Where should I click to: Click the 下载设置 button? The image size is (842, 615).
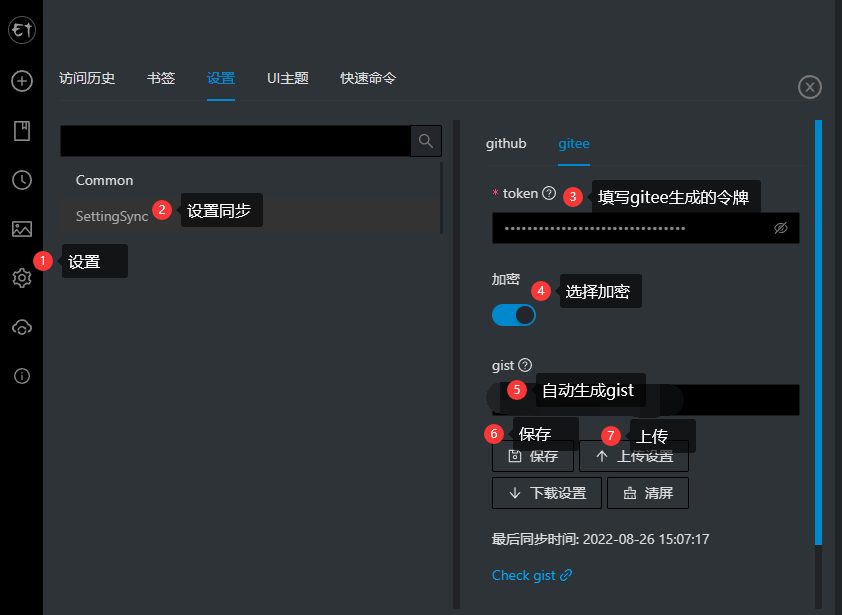point(547,493)
